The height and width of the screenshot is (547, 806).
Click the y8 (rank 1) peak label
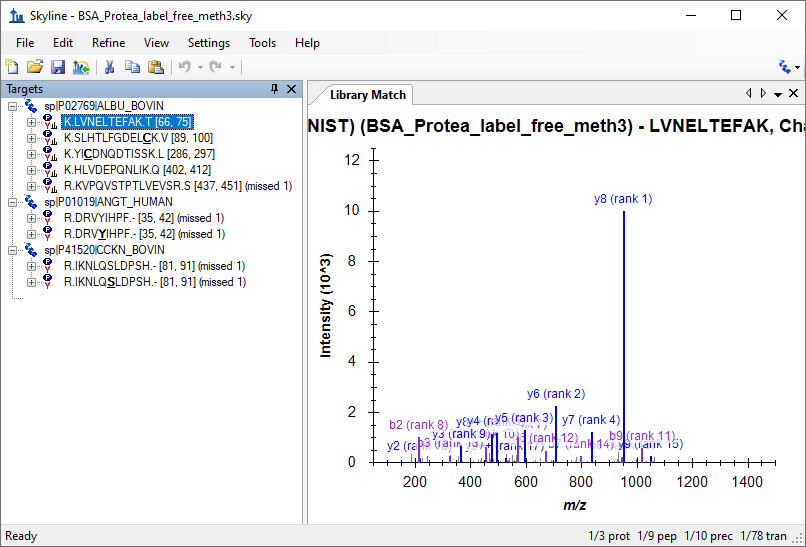[x=623, y=199]
